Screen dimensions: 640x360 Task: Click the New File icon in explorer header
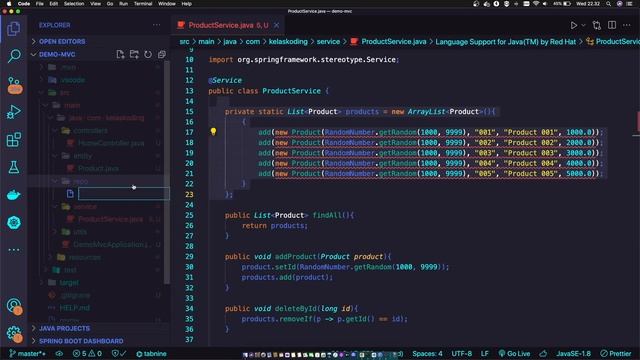(120, 54)
